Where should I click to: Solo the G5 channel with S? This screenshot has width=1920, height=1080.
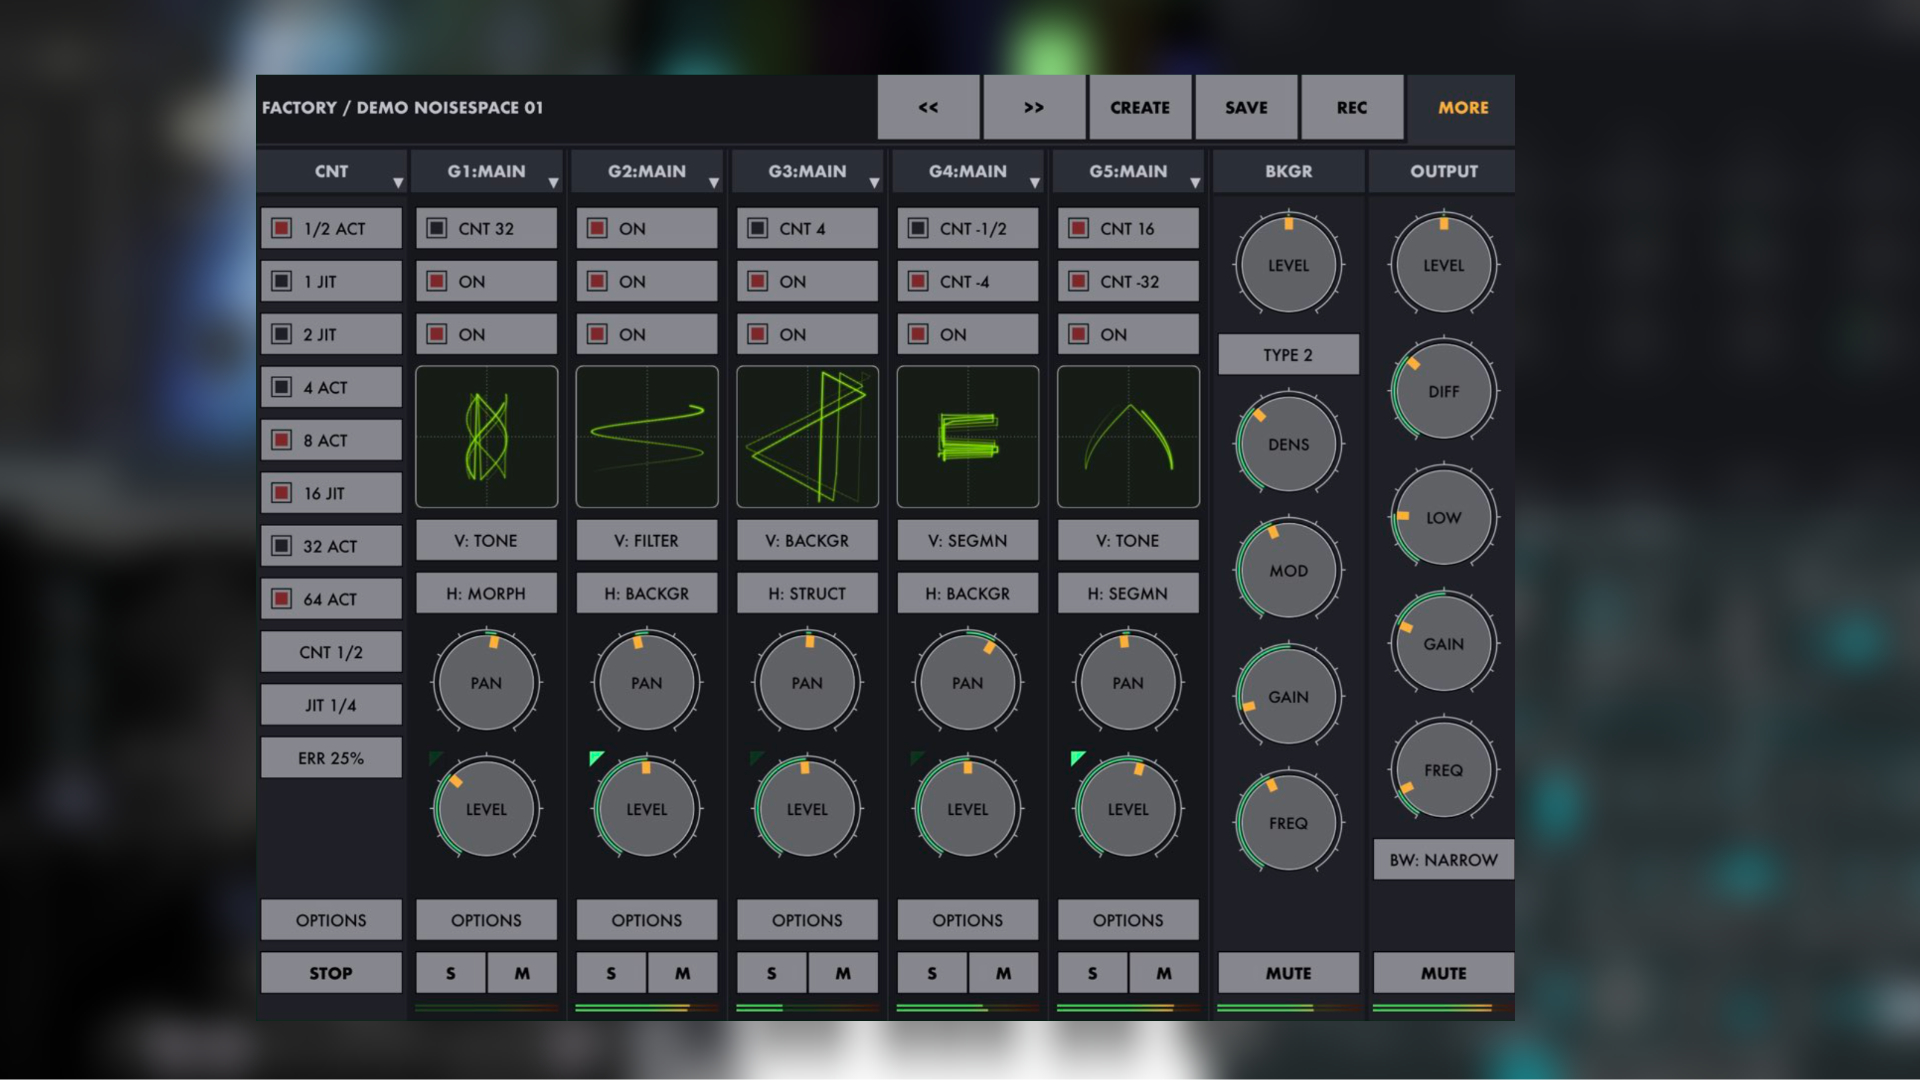pyautogui.click(x=1092, y=973)
